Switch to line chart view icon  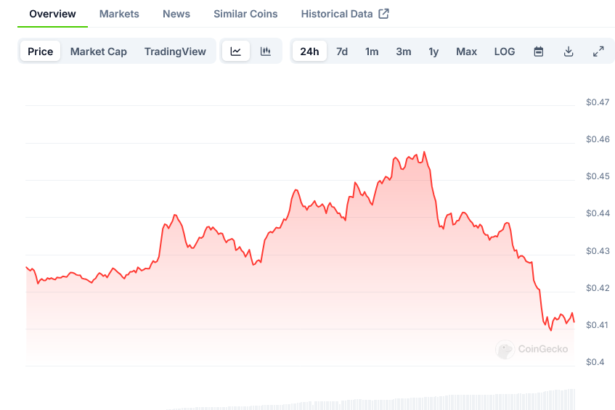coord(235,51)
